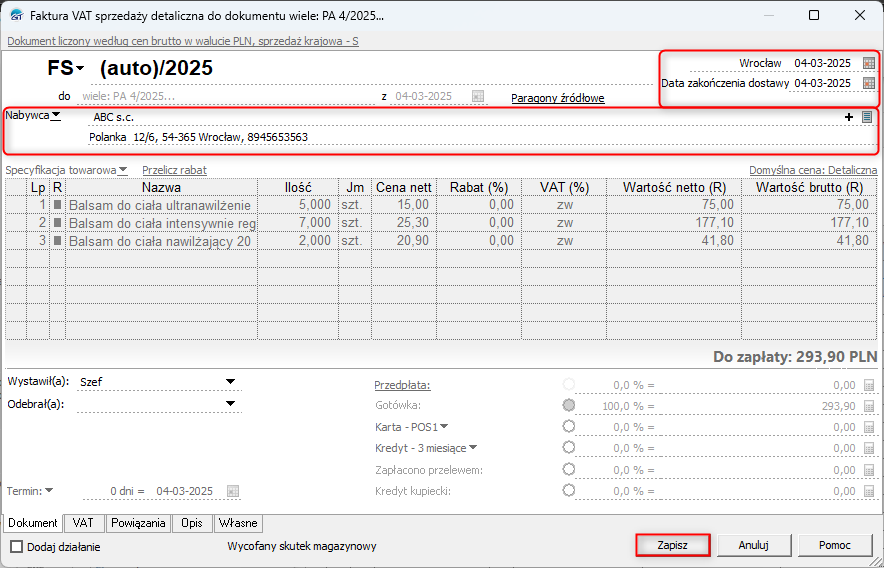Open the Powiązania tab

138,523
